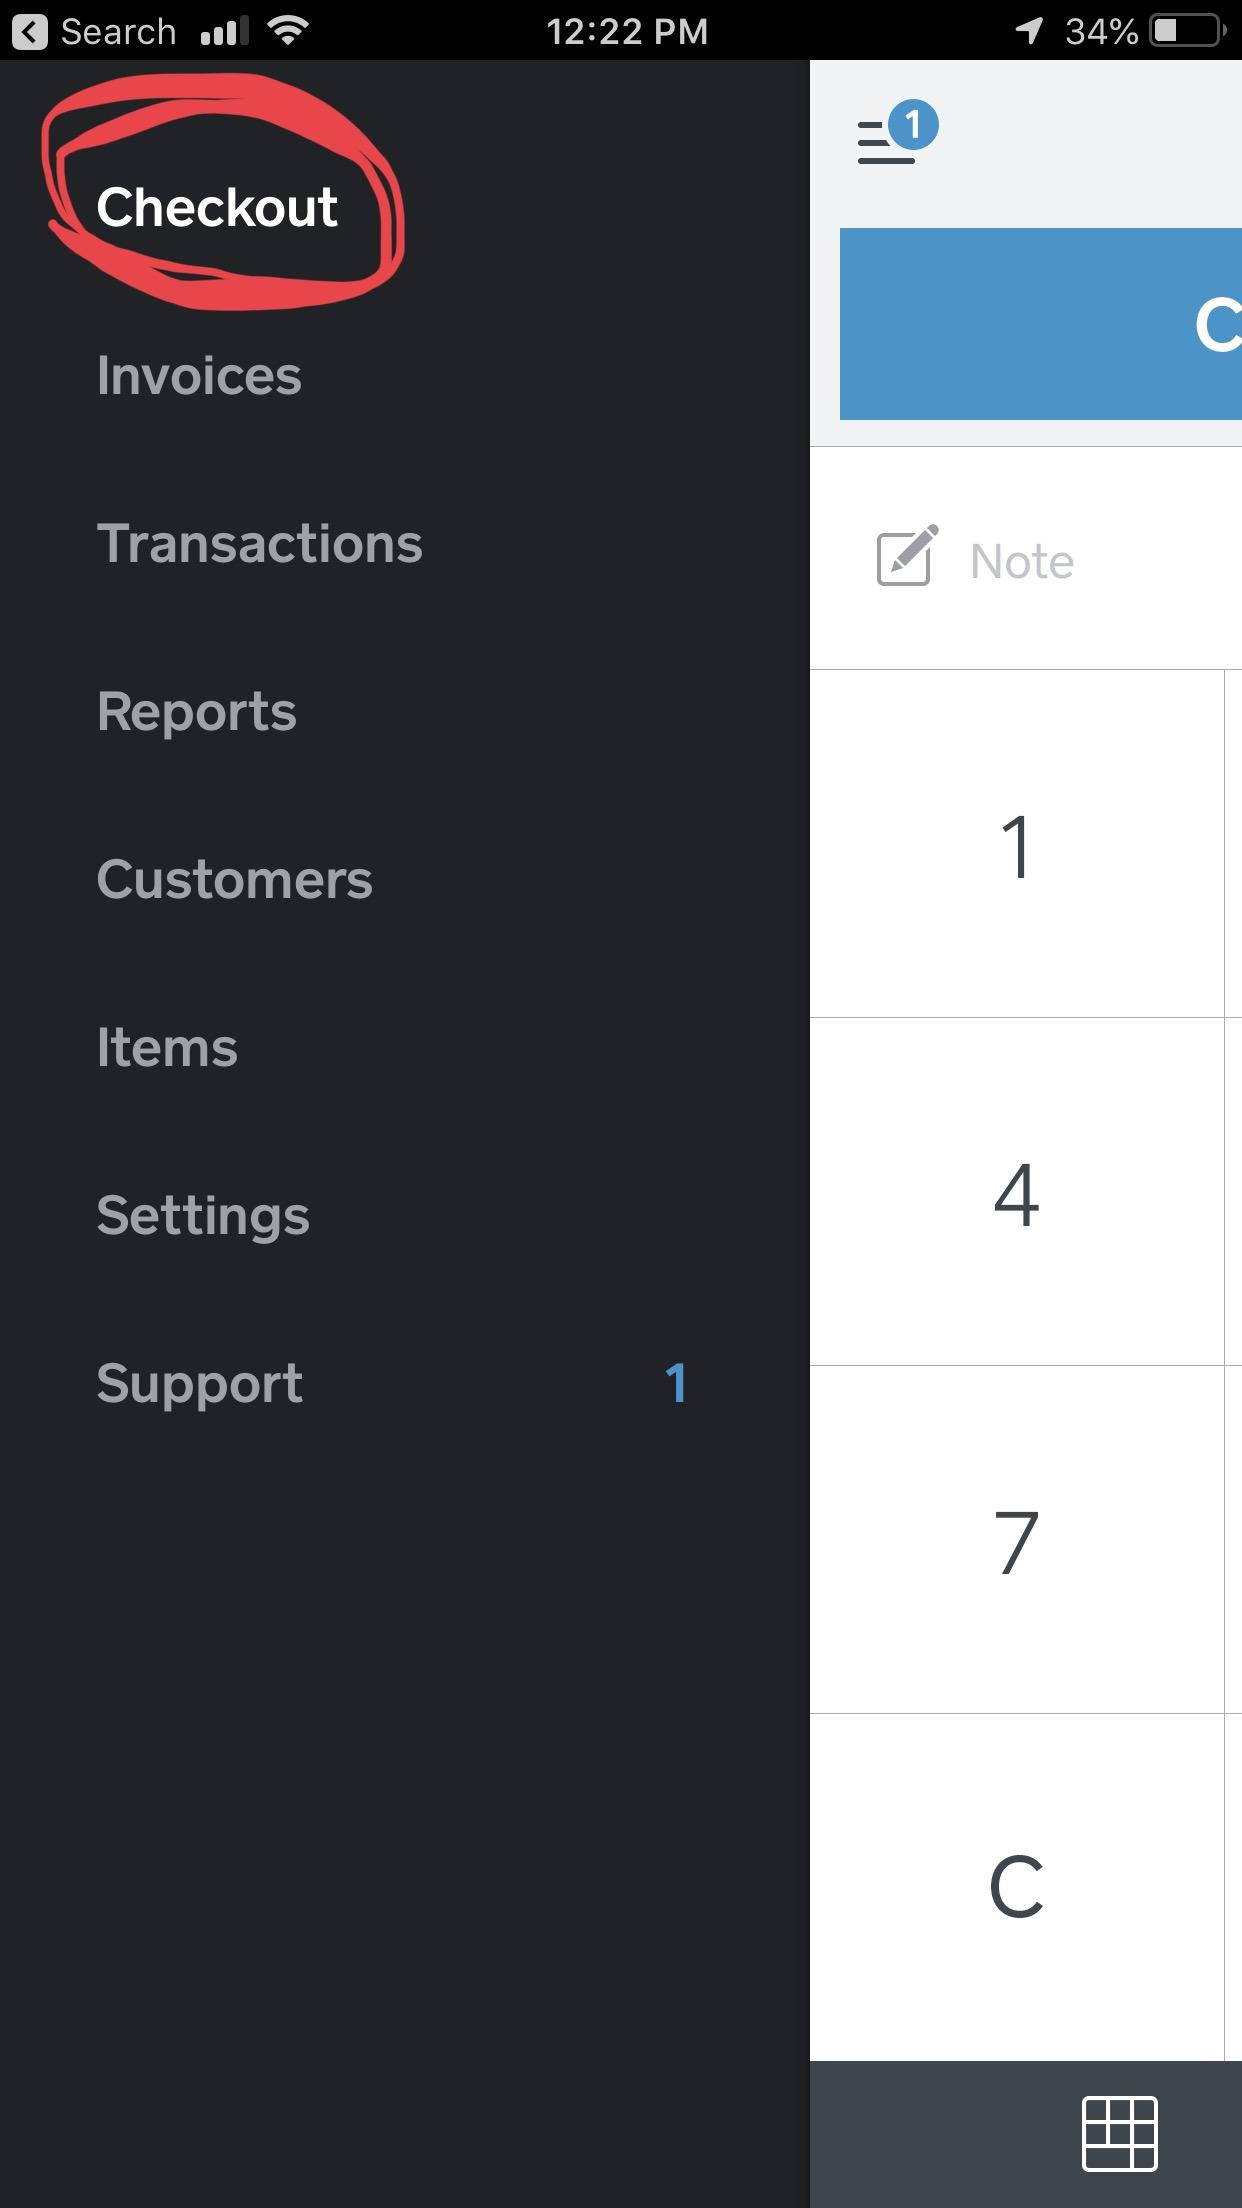Tap the Wi-Fi icon in status bar

click(x=288, y=31)
